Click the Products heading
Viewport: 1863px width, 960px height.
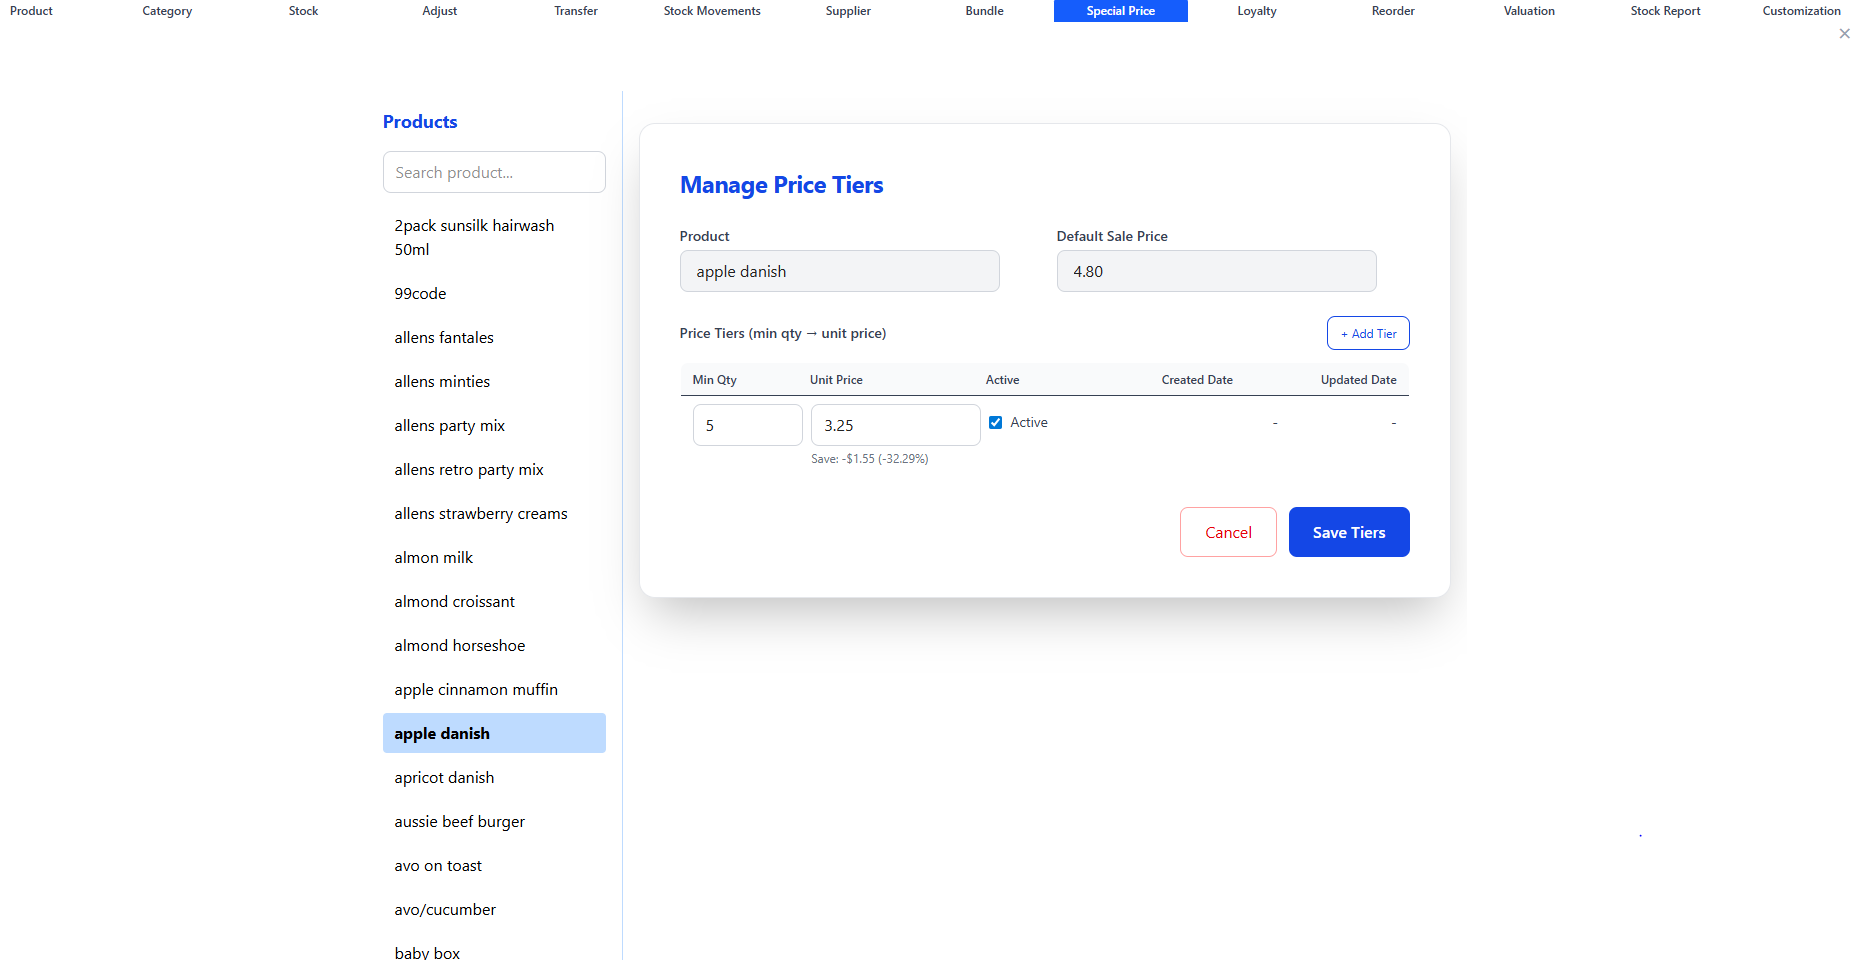tap(420, 122)
